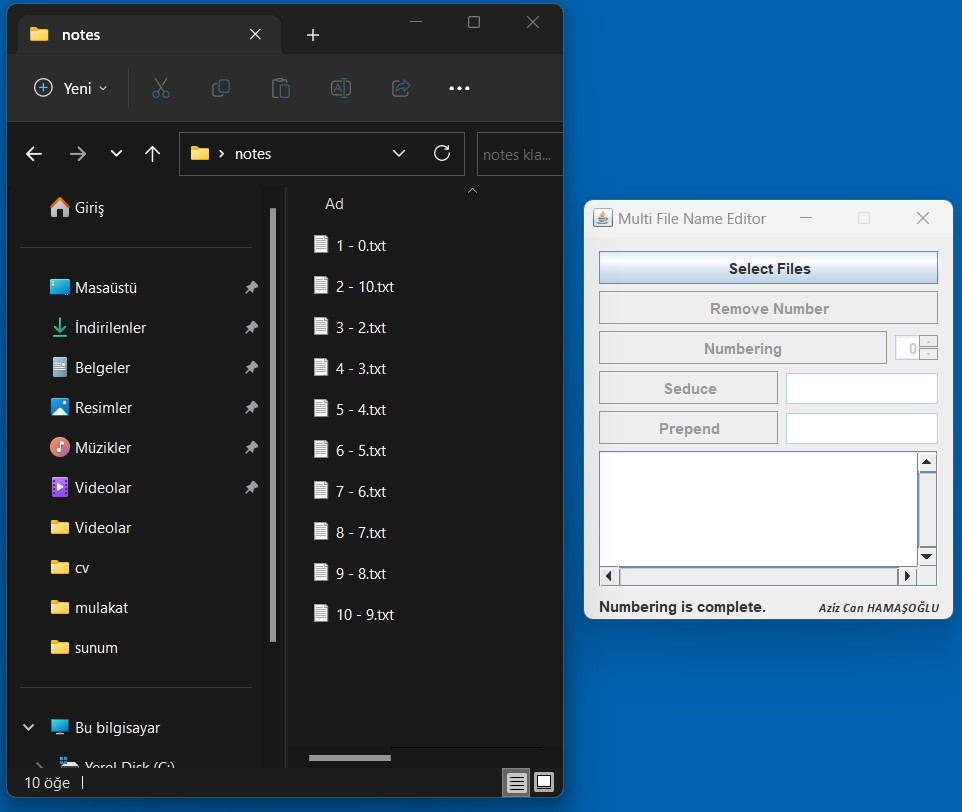
Task: Select the Cut icon in the Explorer toolbar
Action: coord(161,88)
